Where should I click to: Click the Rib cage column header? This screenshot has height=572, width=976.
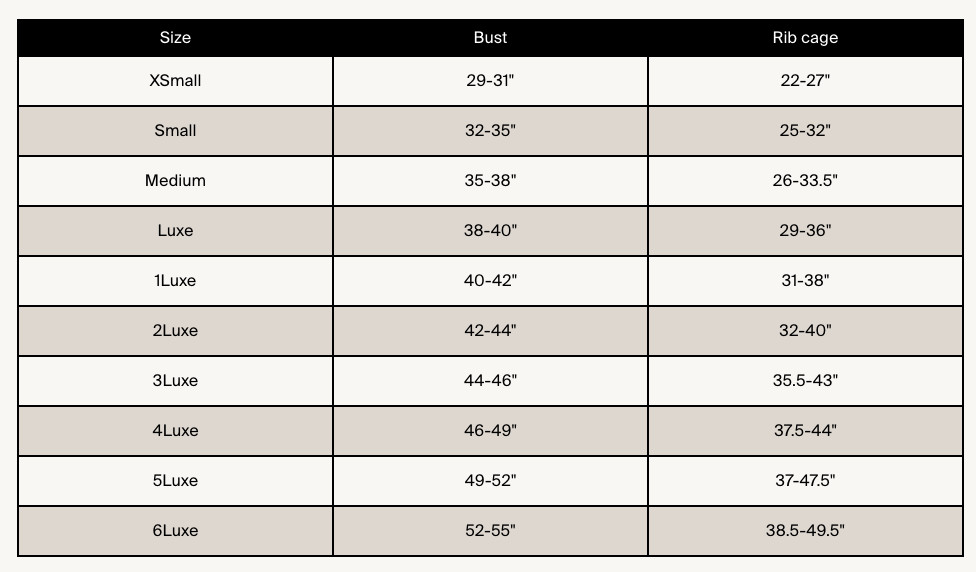click(805, 38)
